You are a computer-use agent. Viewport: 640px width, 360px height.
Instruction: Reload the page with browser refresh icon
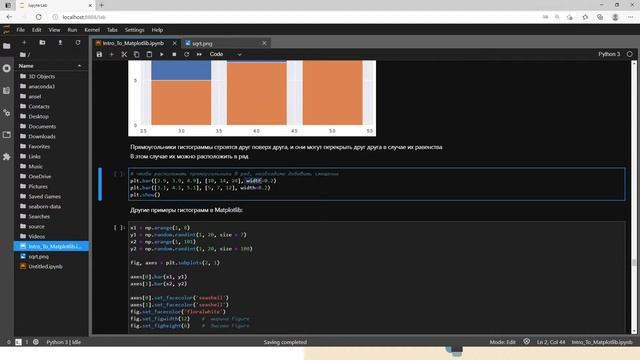tap(38, 17)
